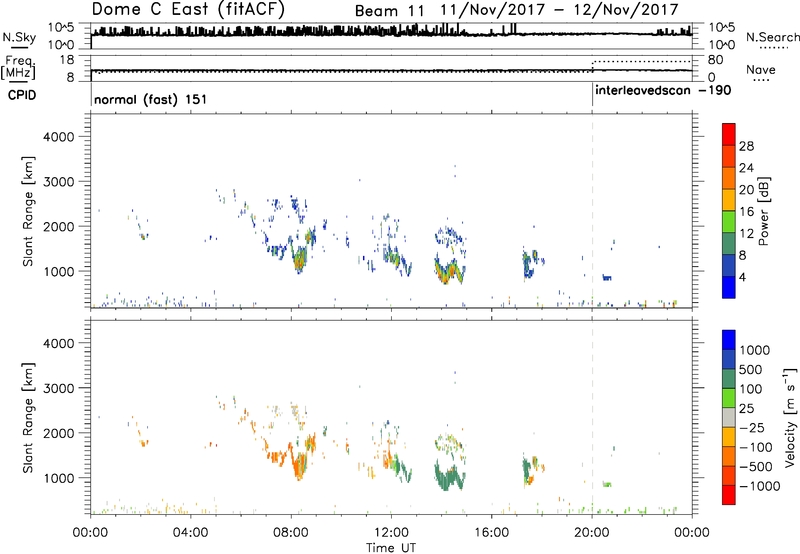Select the blue top segment of Velocity colorbar
800x554 pixels.
tap(729, 340)
